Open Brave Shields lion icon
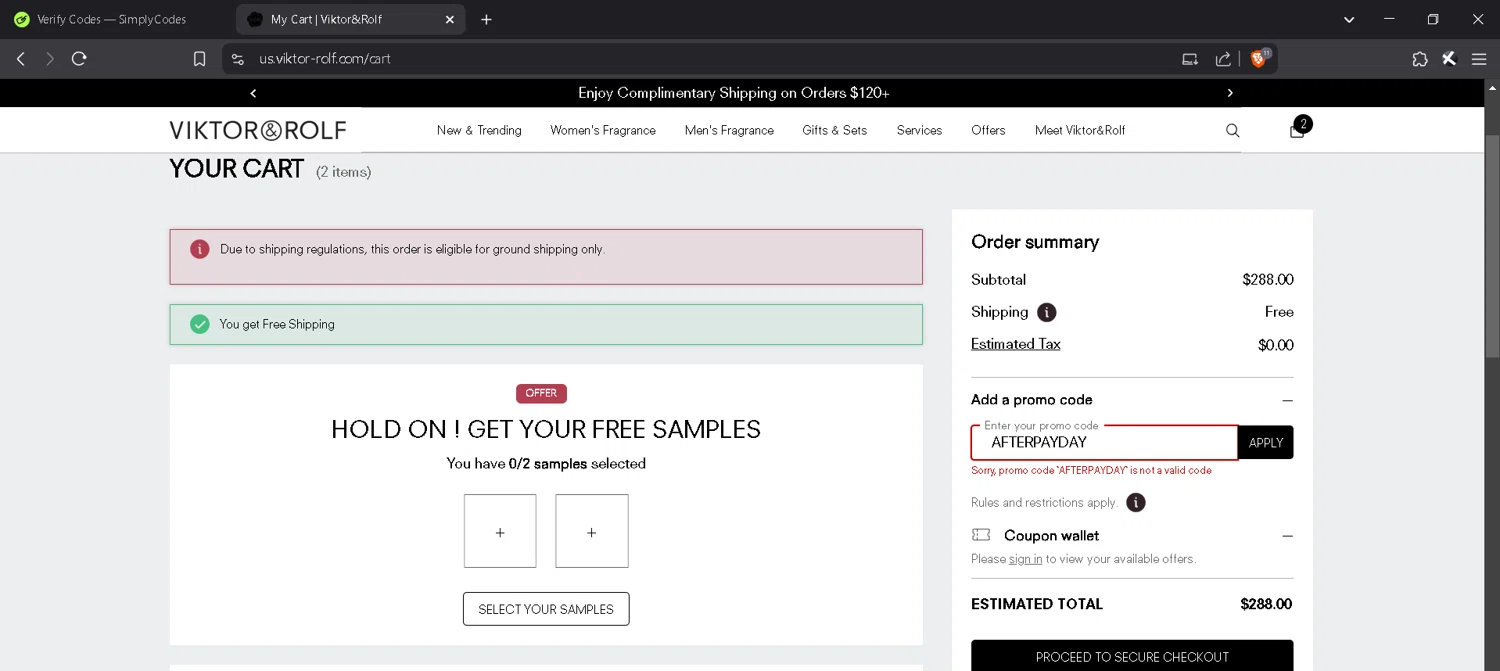The height and width of the screenshot is (671, 1500). tap(1260, 58)
